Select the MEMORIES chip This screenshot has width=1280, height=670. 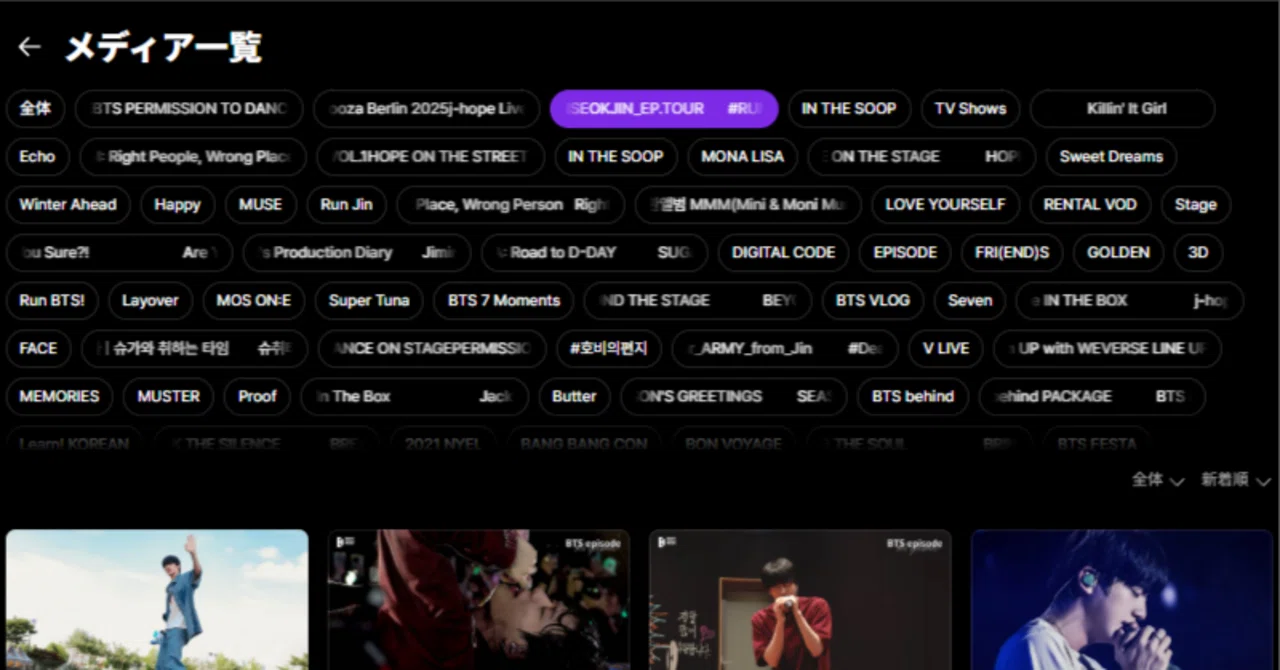coord(59,396)
